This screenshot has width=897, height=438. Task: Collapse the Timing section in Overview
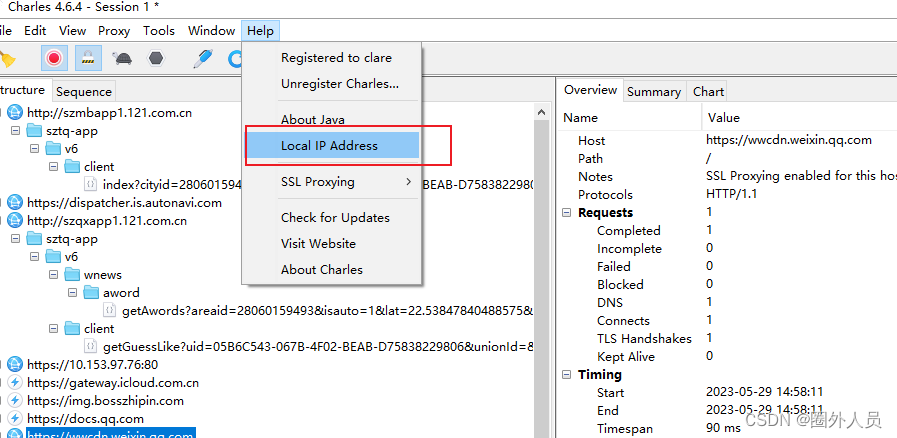567,375
